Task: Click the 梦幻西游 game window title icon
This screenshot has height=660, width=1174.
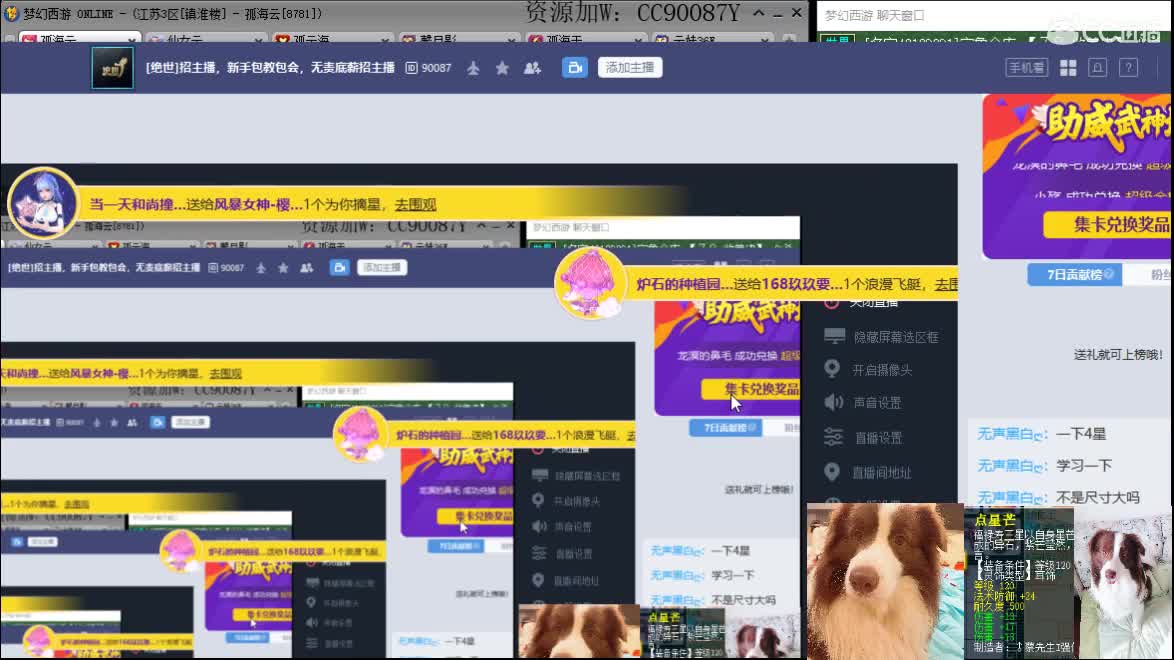Action: (11, 13)
